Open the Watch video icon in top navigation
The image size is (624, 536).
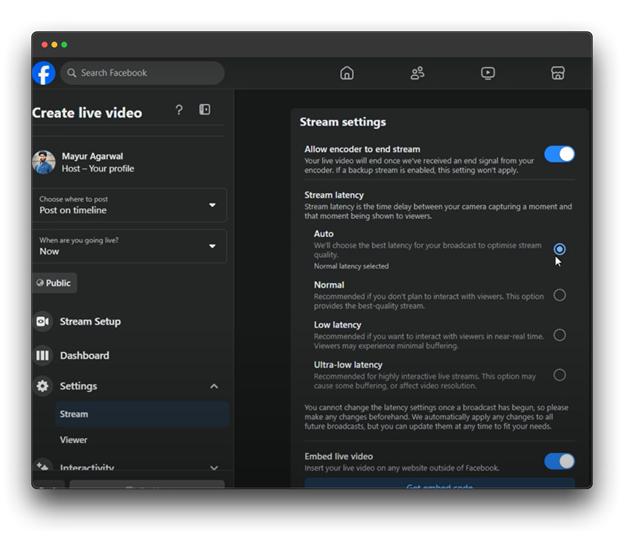click(488, 73)
